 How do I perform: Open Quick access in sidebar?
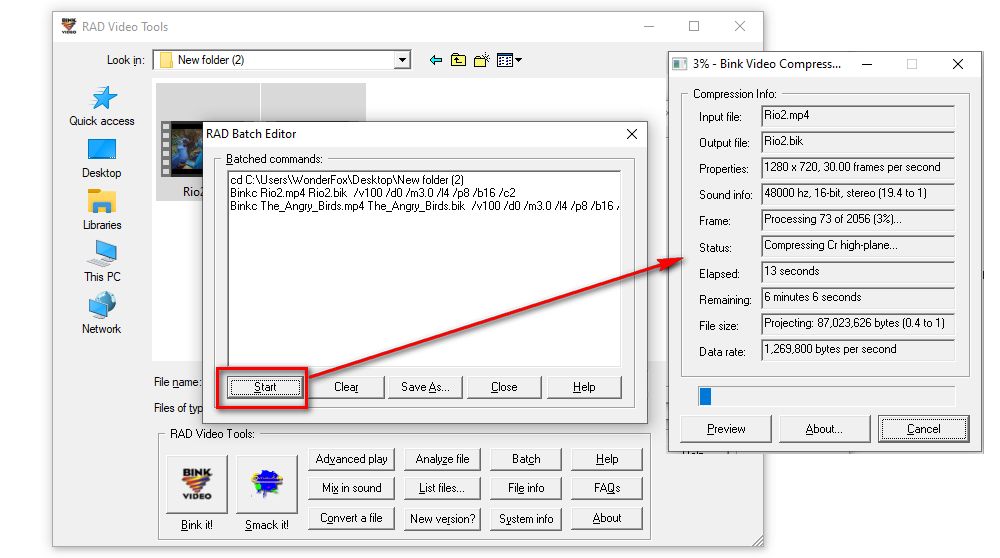(x=102, y=106)
